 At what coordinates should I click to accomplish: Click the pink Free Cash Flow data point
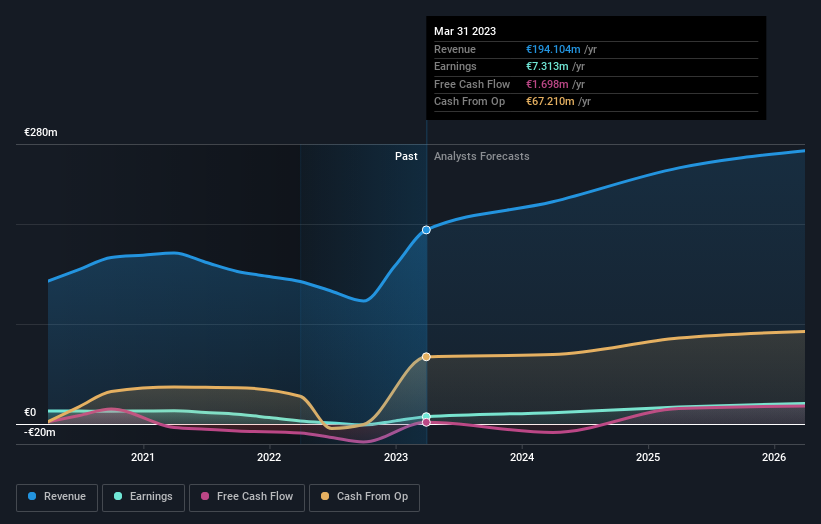click(x=426, y=422)
